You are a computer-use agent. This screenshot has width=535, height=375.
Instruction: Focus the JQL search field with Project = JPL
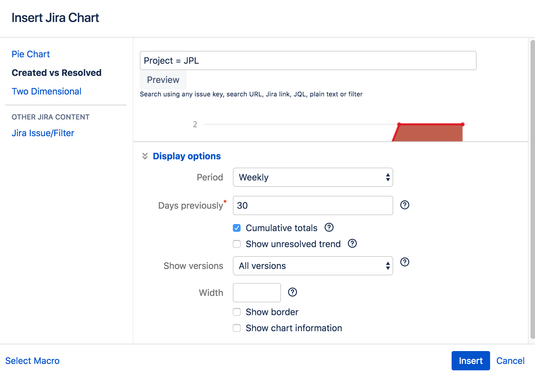[308, 61]
